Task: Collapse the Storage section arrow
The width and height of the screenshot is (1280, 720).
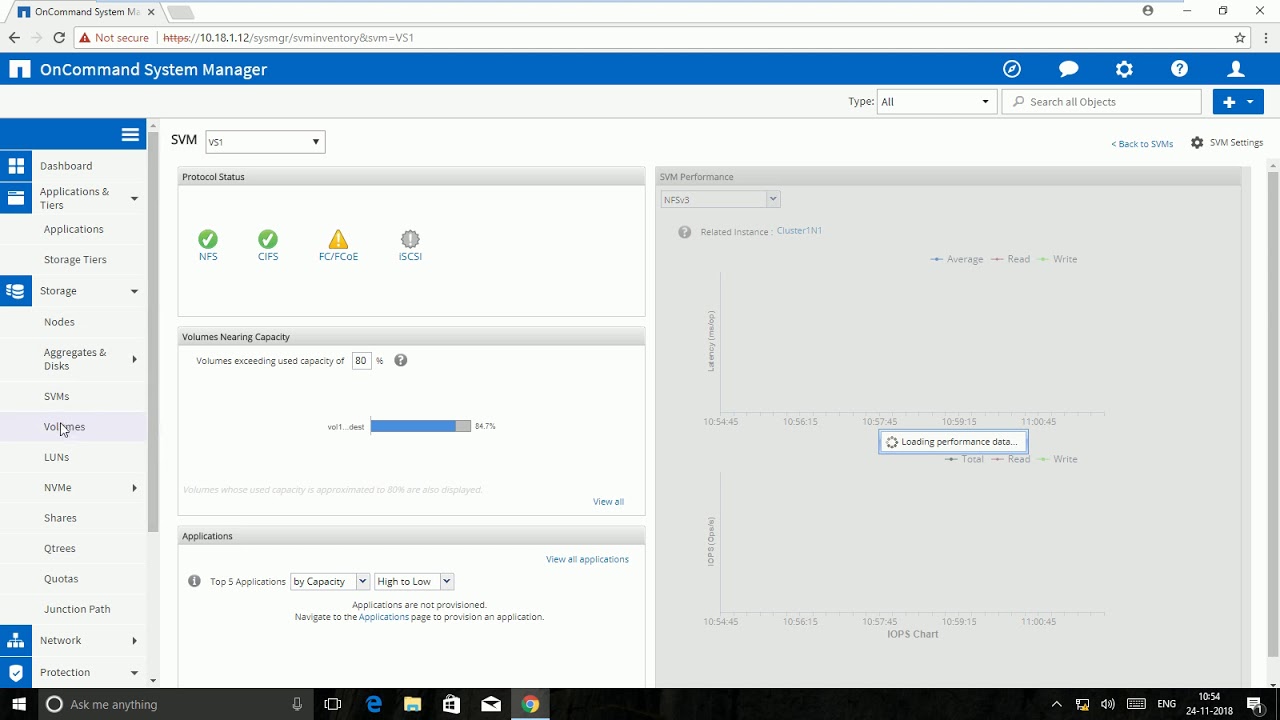Action: tap(134, 291)
